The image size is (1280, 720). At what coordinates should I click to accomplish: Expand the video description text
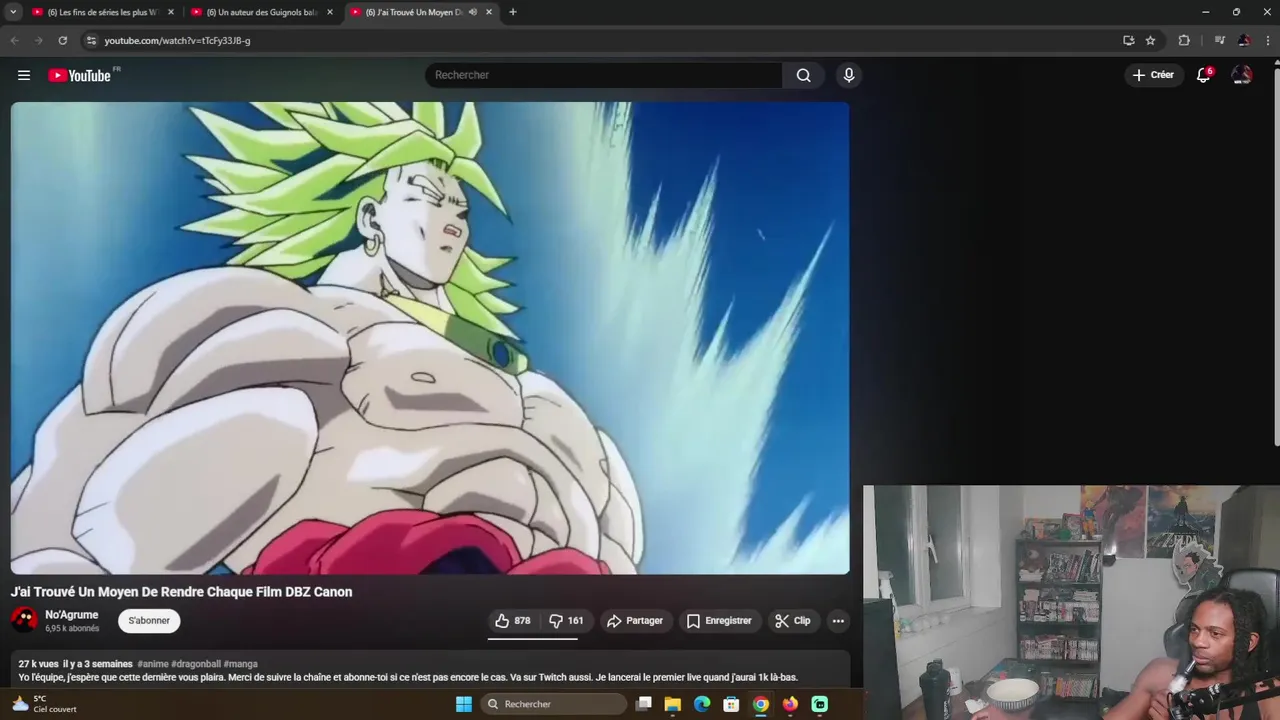(x=408, y=677)
